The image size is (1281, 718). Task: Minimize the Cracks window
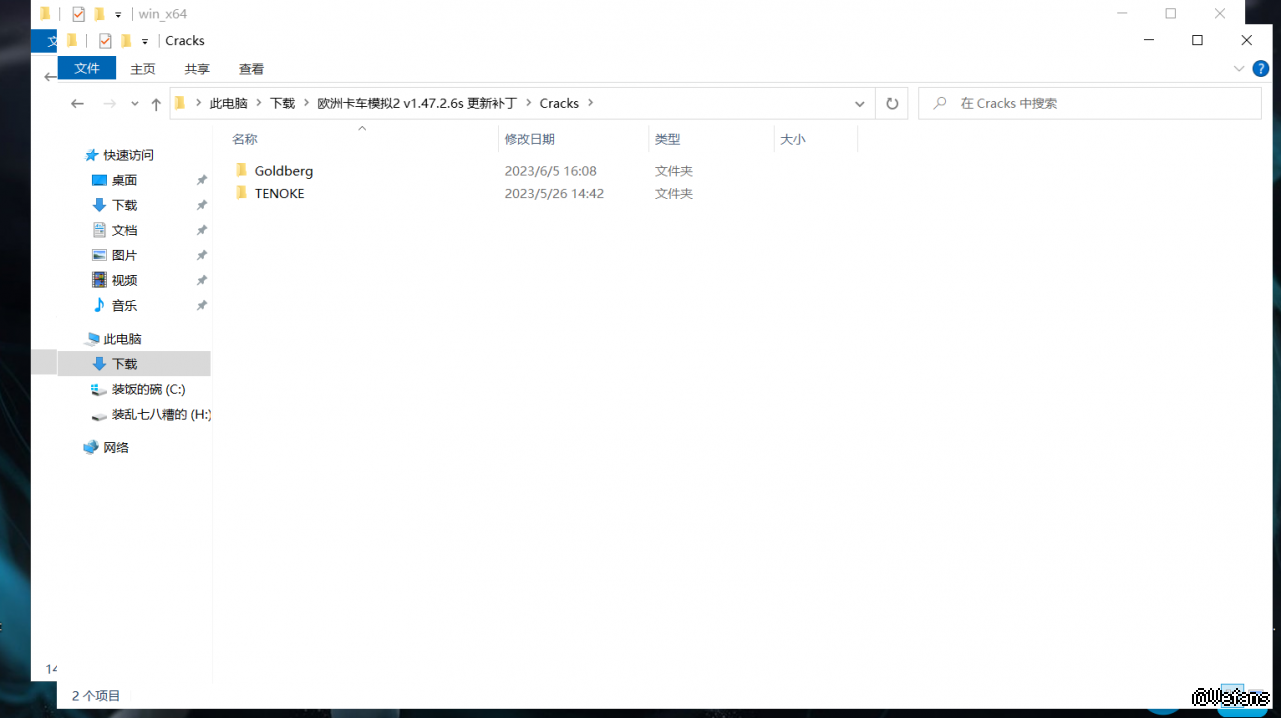(1149, 41)
